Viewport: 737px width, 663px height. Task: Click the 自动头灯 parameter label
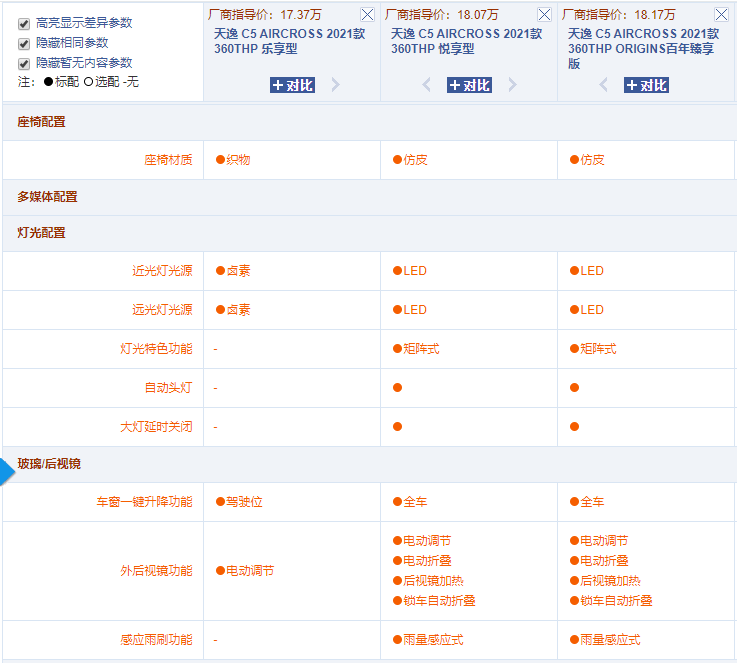[168, 388]
